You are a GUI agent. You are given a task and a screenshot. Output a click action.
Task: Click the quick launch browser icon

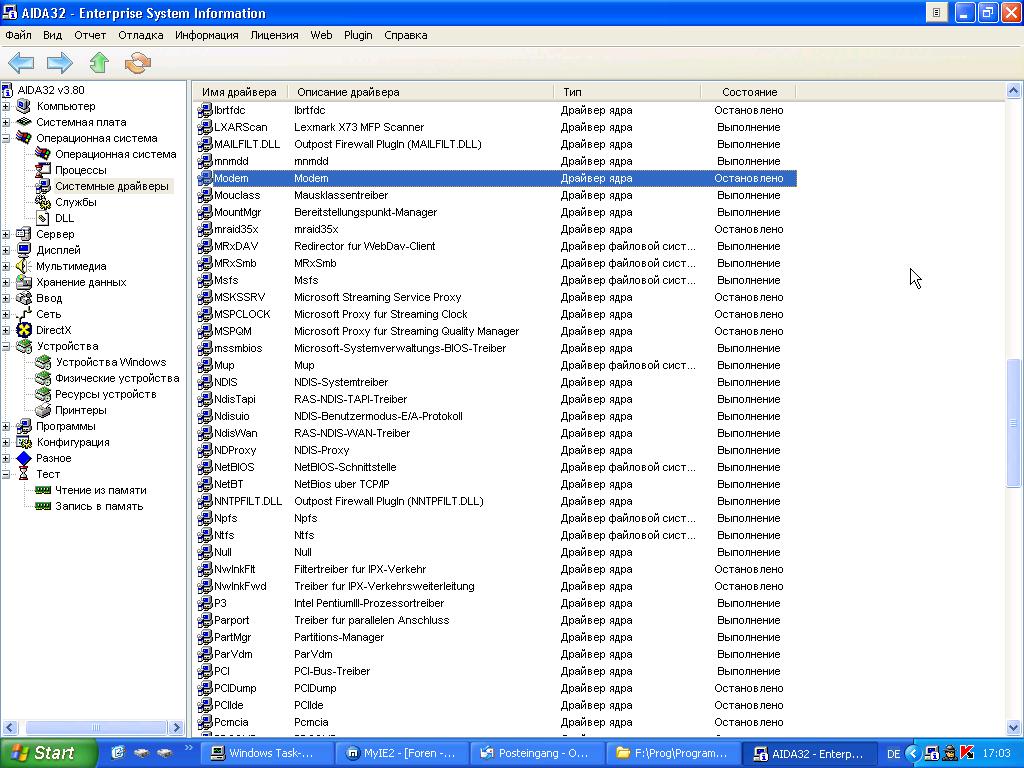coord(118,753)
